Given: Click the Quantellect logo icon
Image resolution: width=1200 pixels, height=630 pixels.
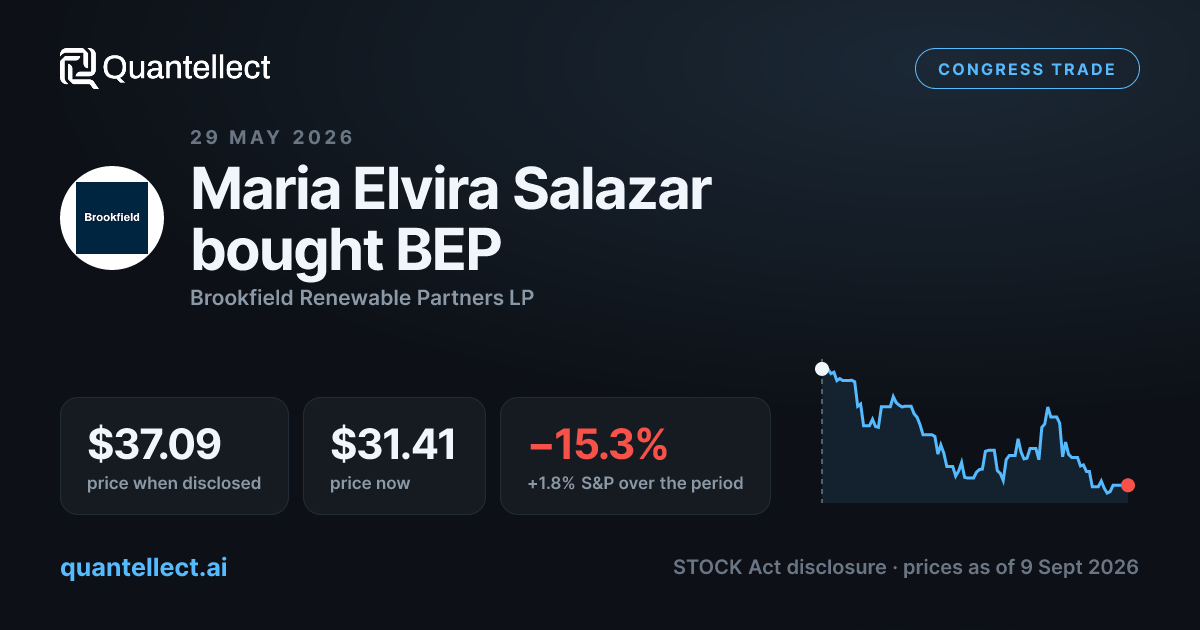Looking at the screenshot, I should [x=78, y=68].
